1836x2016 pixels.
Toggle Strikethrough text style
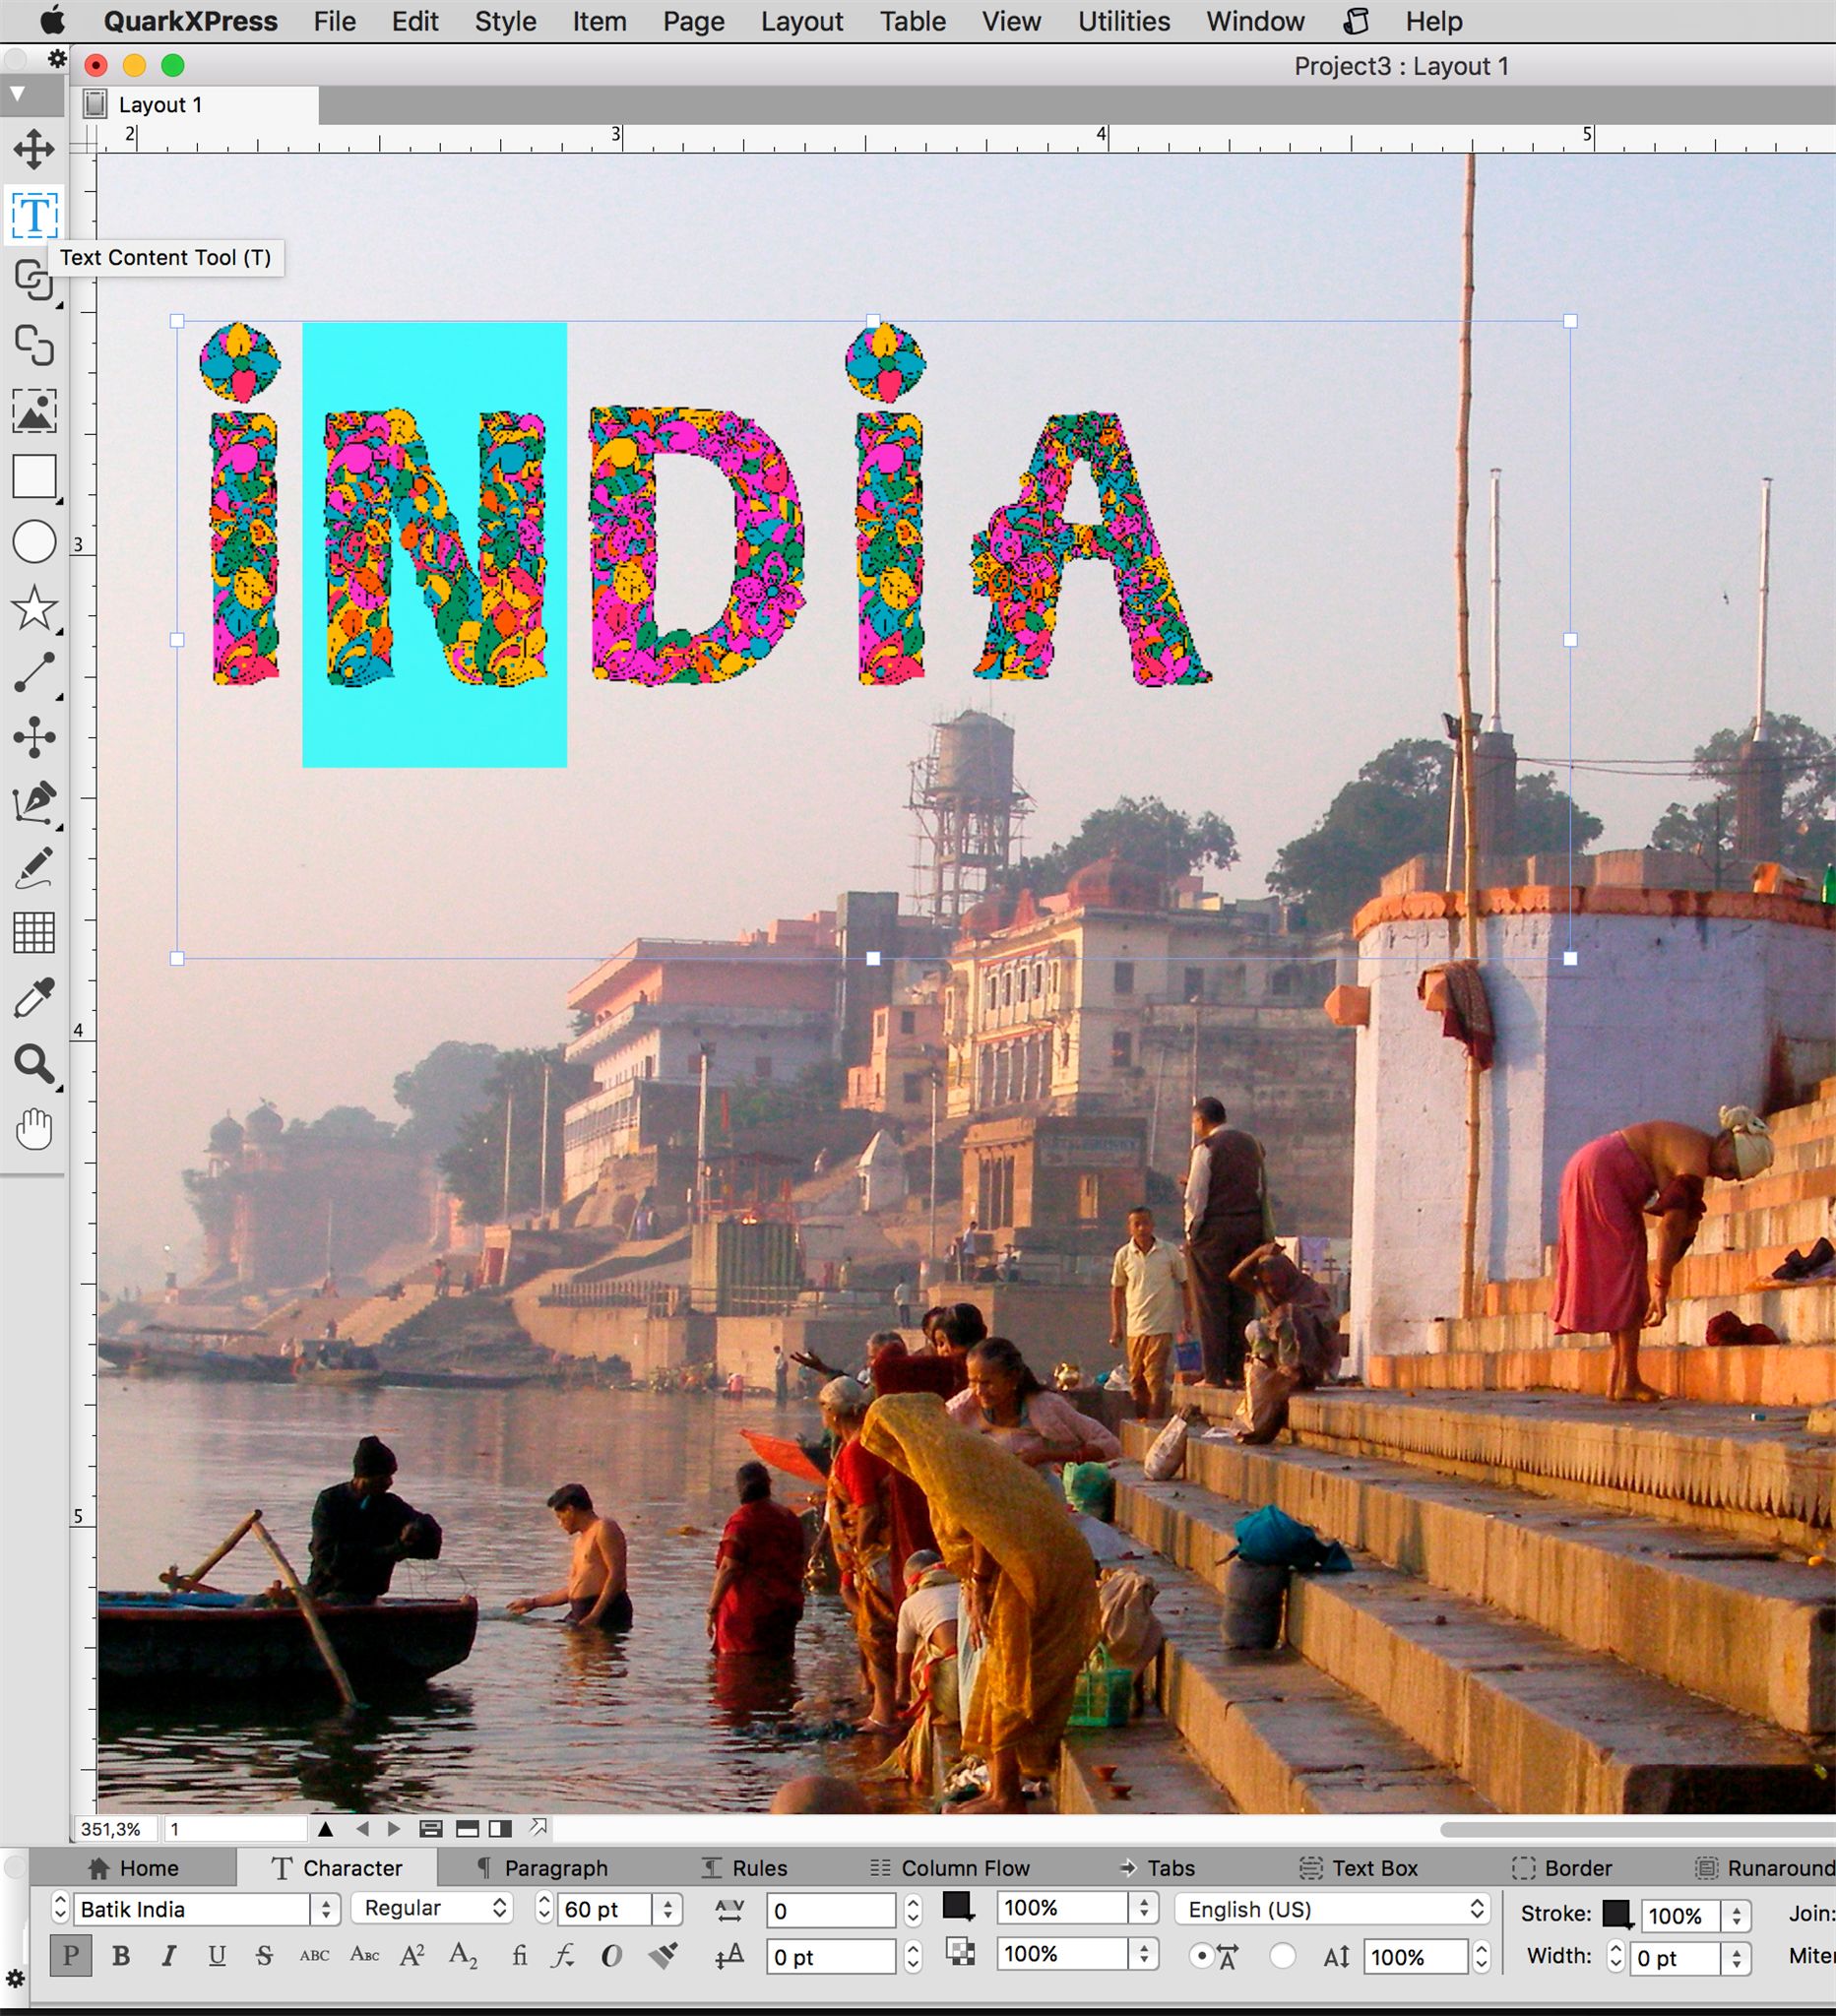[264, 1955]
